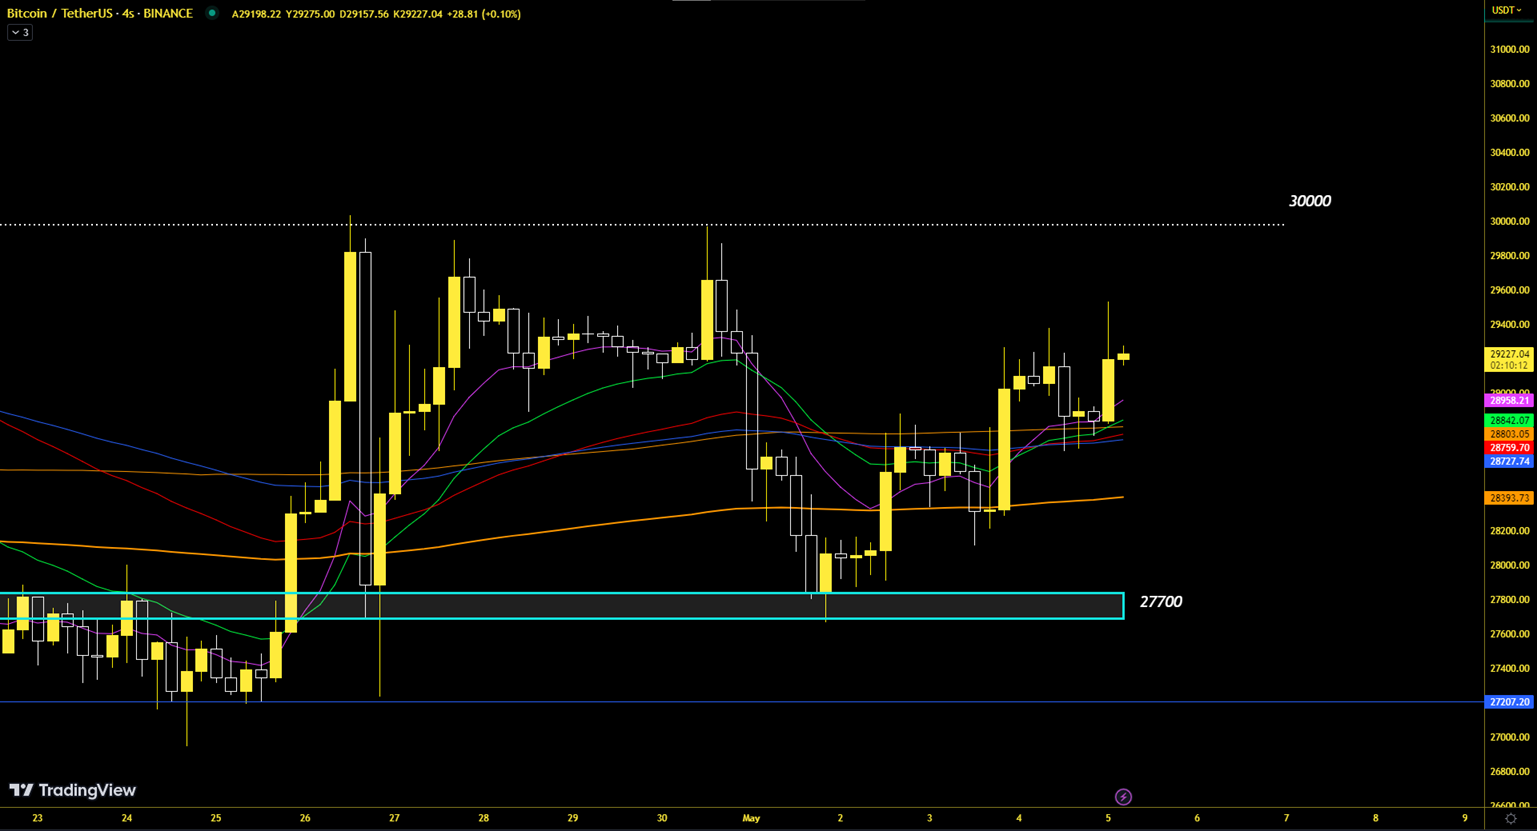Select the blue 28727.74 price tag

pyautogui.click(x=1509, y=461)
